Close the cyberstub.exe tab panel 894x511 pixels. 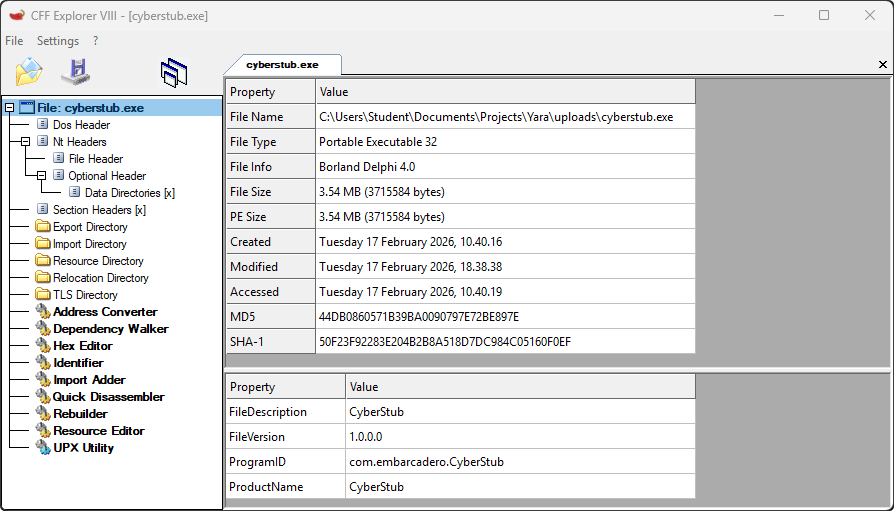click(882, 64)
